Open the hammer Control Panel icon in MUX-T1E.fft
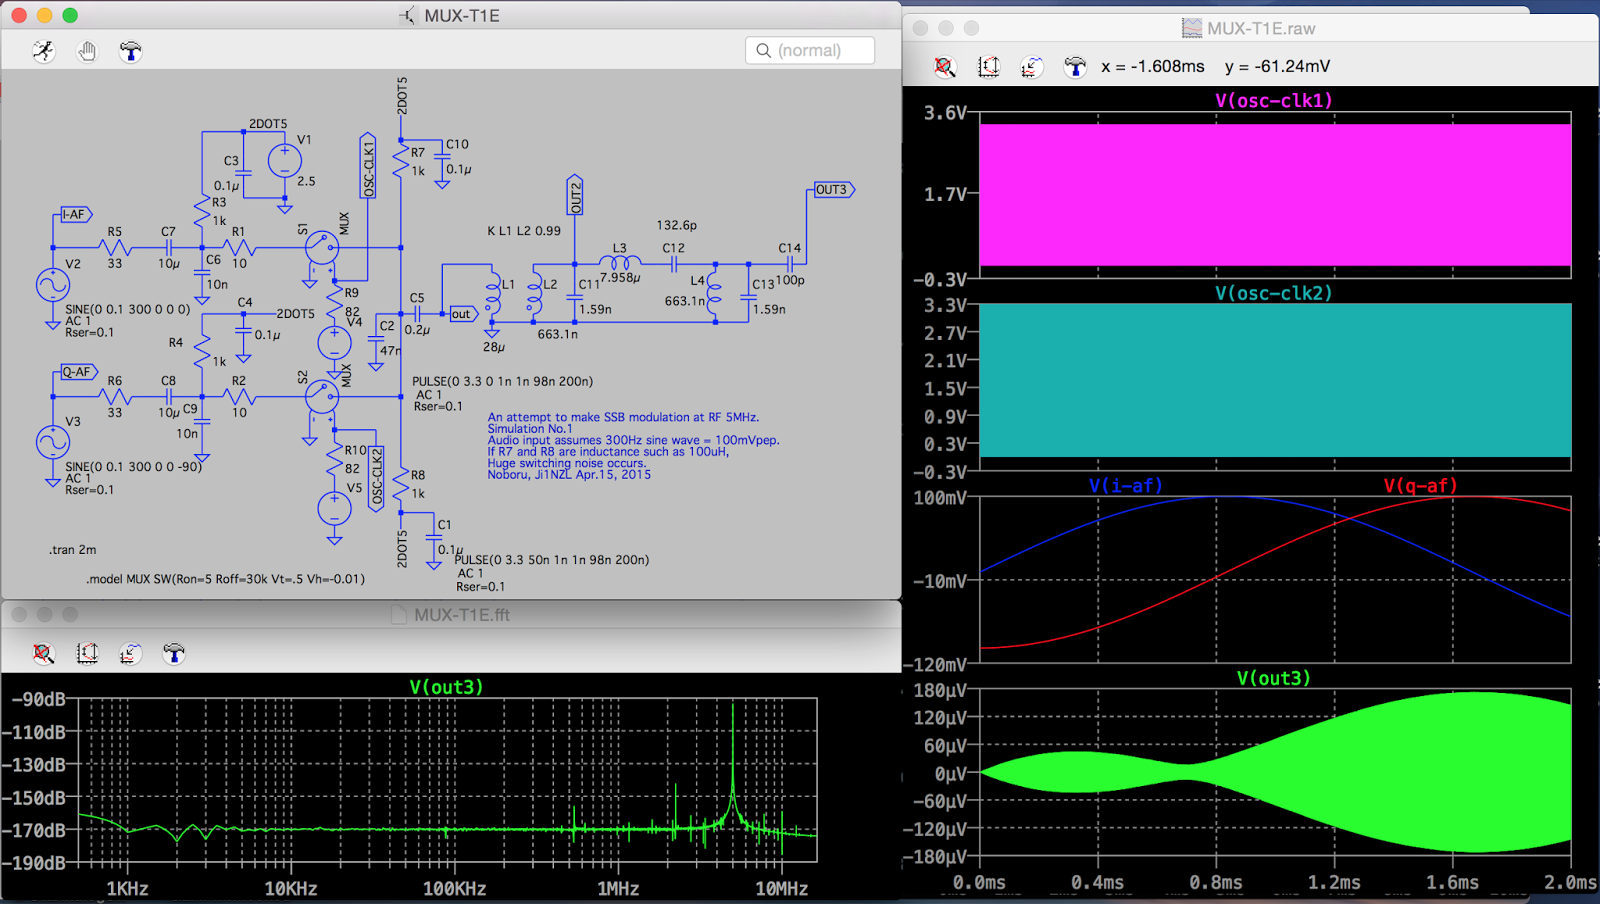1600x904 pixels. 174,653
